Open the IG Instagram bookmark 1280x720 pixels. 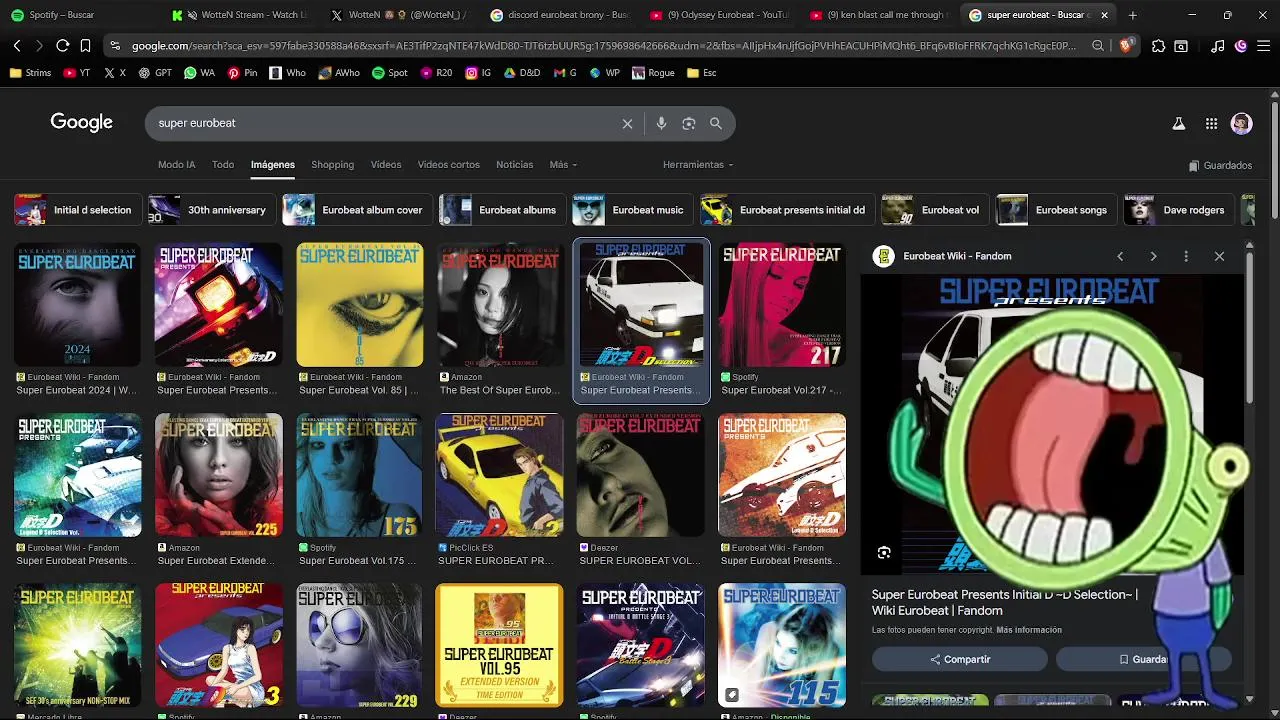(478, 73)
